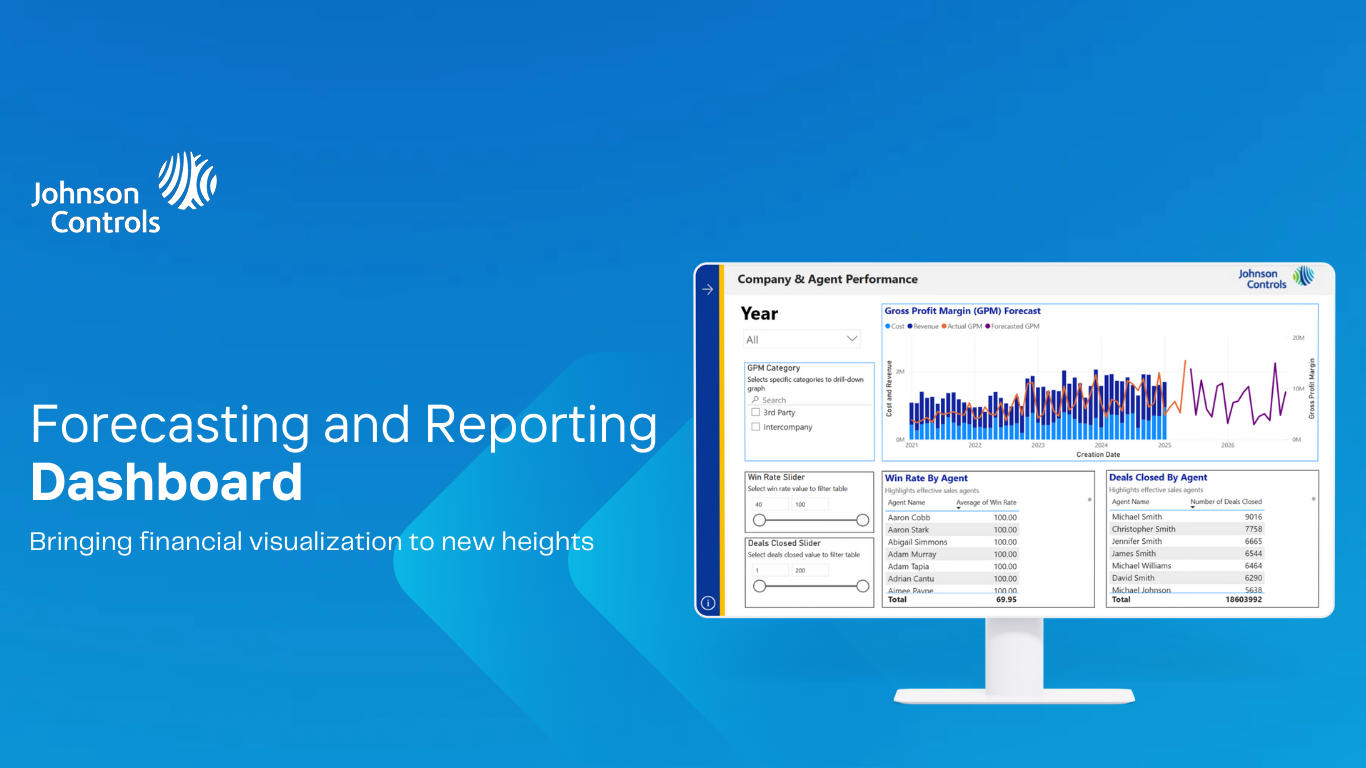The height and width of the screenshot is (768, 1366).
Task: Click Agent Name header in Deals Closed table
Action: (x=1130, y=502)
